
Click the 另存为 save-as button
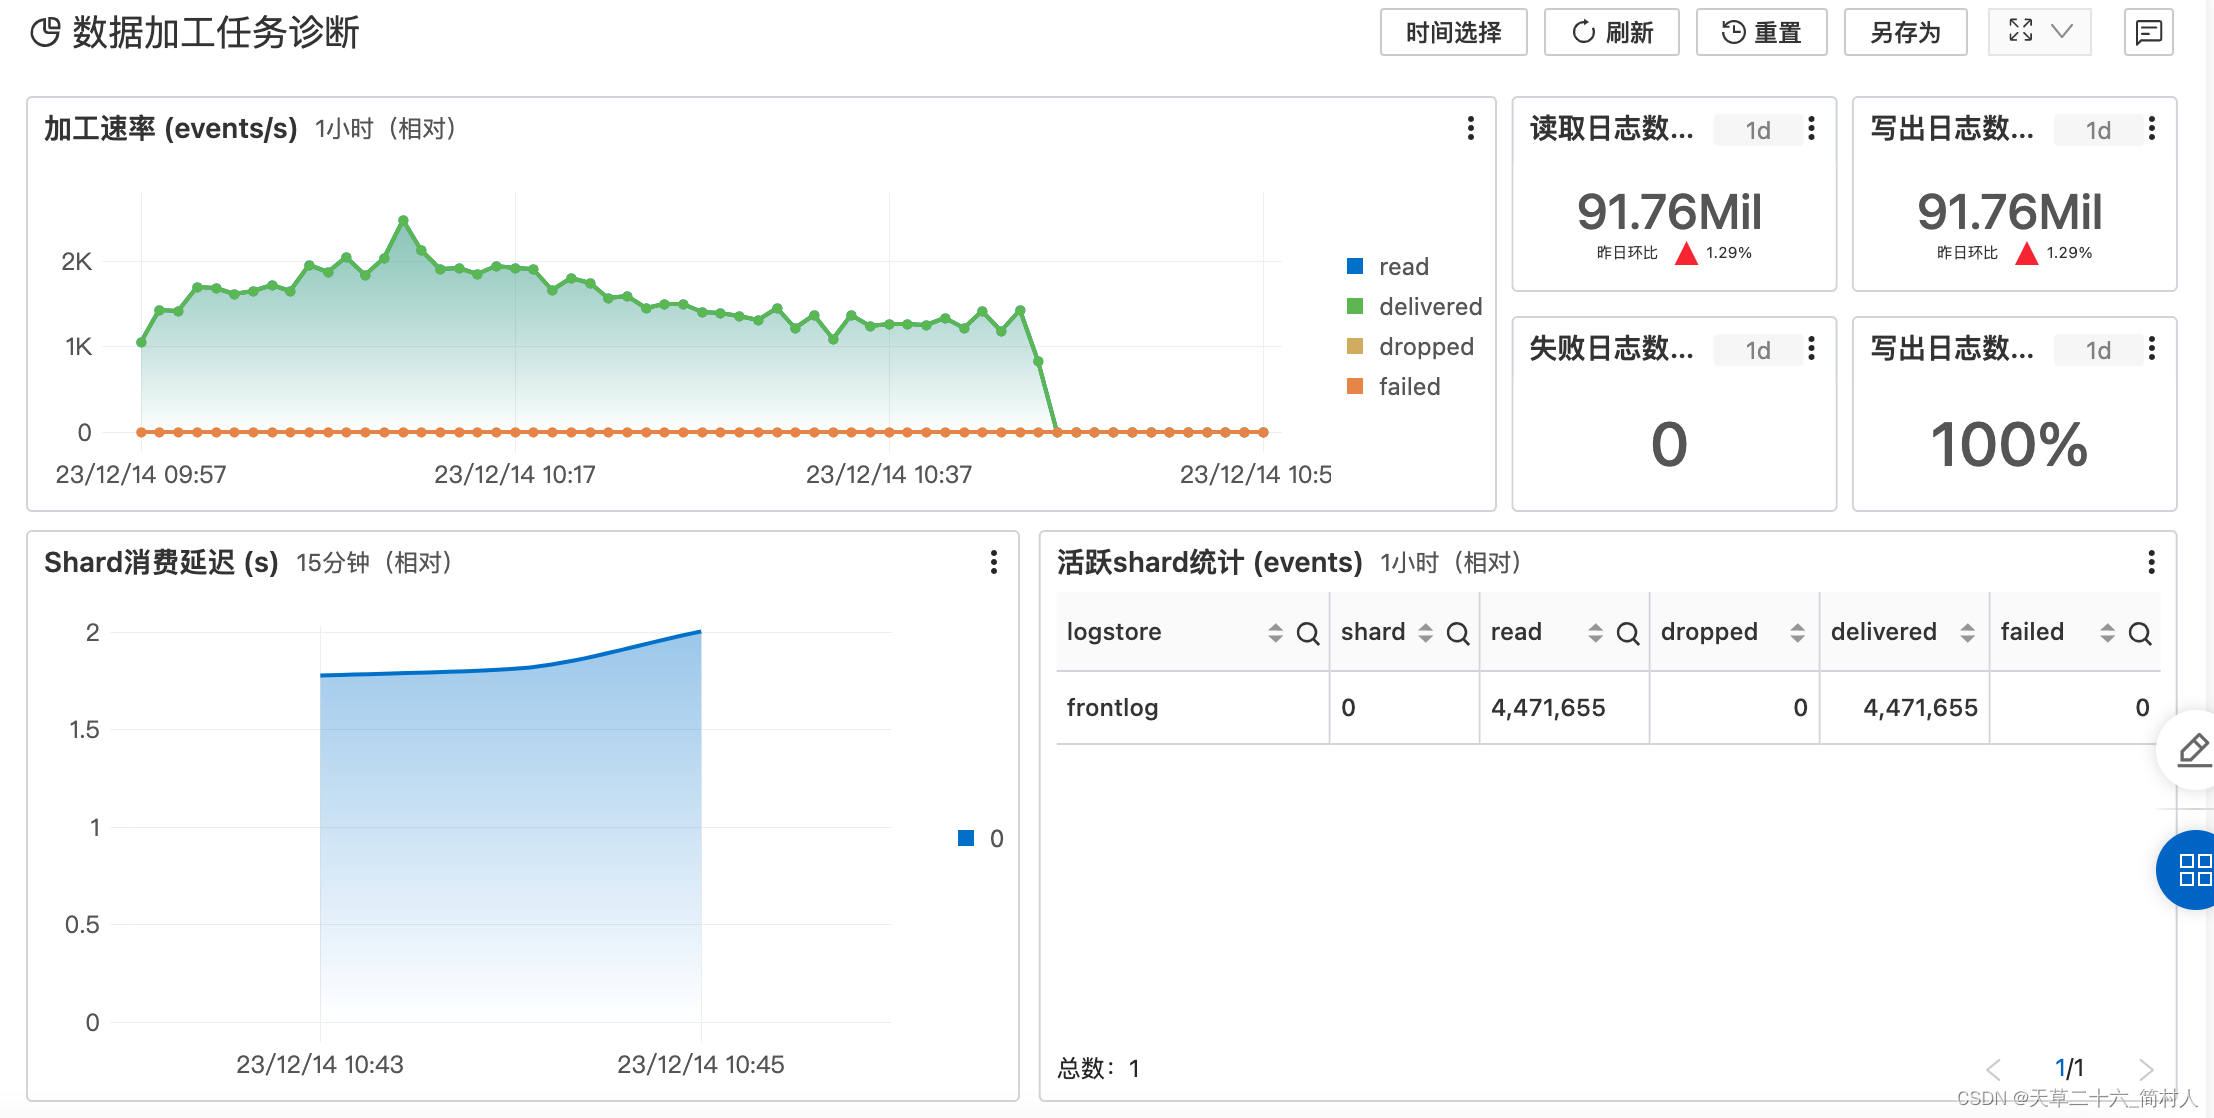(1905, 32)
